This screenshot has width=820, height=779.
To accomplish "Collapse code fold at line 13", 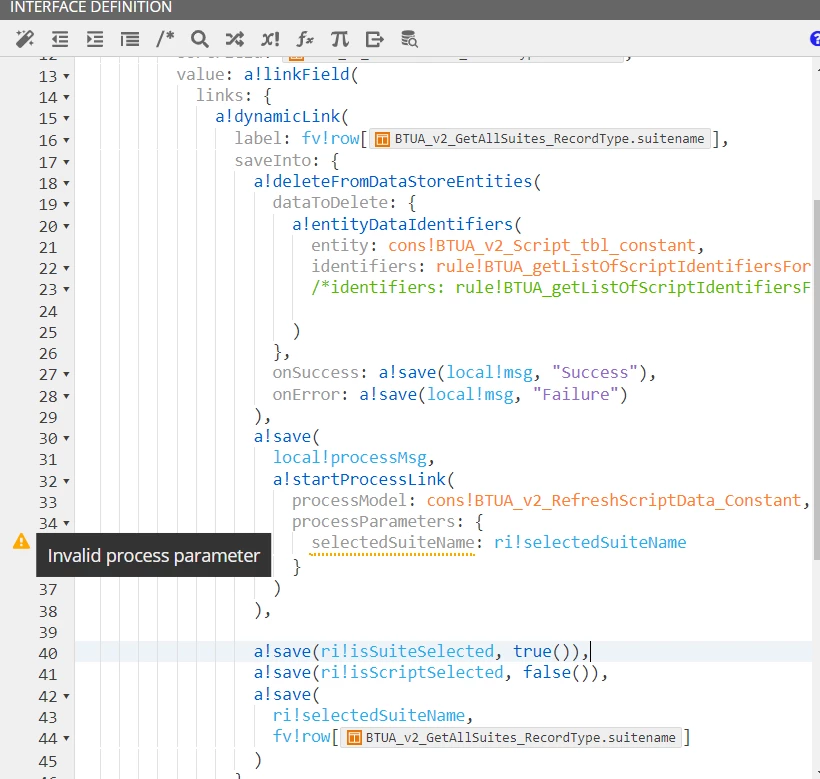I will [x=66, y=76].
